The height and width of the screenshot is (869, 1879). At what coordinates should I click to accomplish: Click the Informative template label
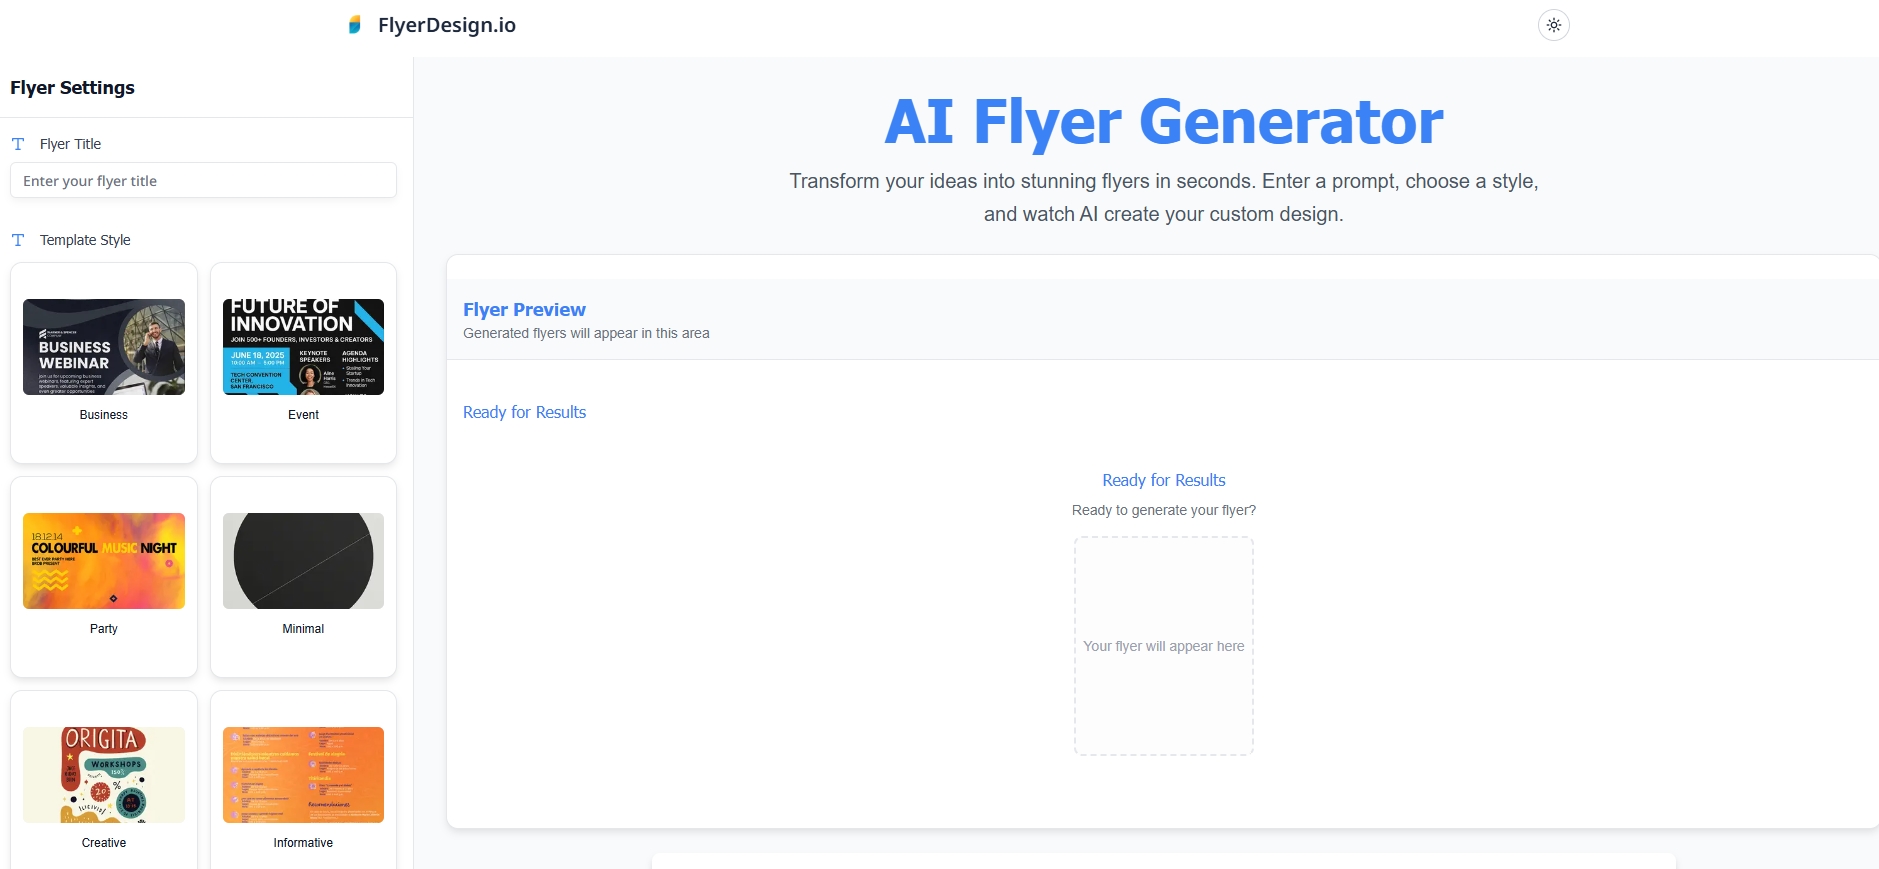(303, 843)
